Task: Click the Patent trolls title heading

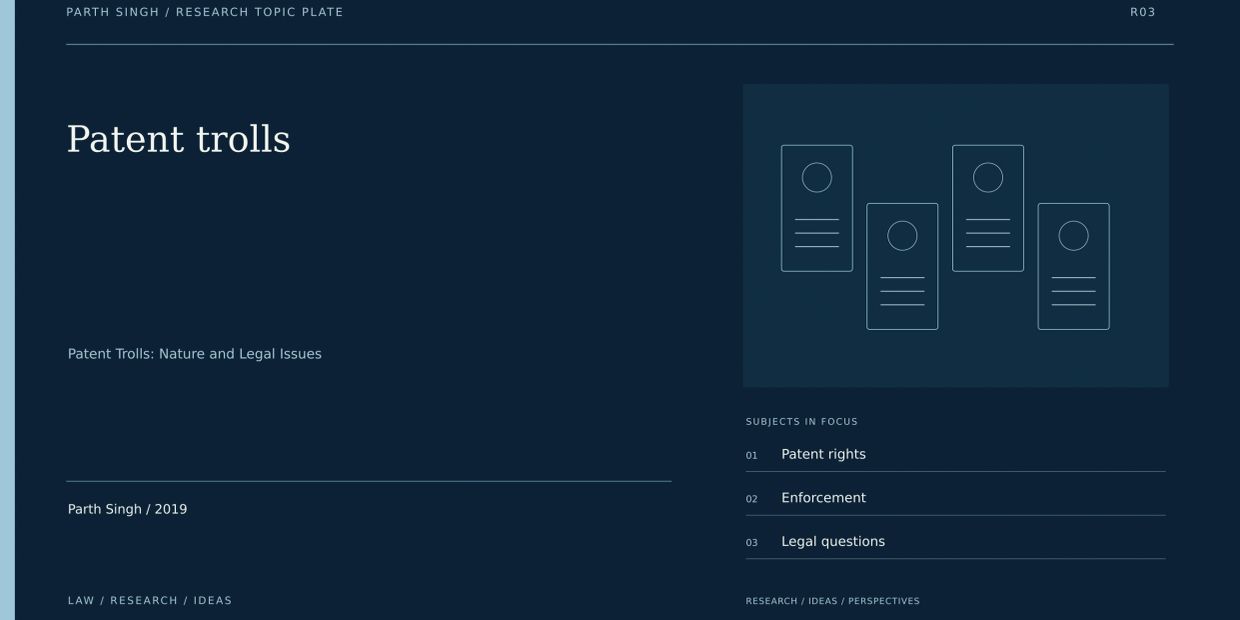Action: [178, 139]
